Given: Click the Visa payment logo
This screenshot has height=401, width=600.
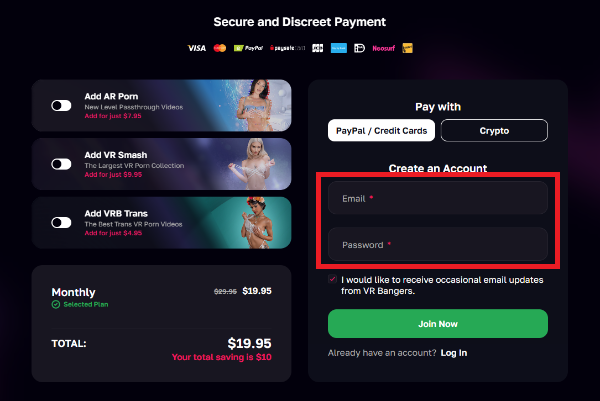Looking at the screenshot, I should pos(196,47).
